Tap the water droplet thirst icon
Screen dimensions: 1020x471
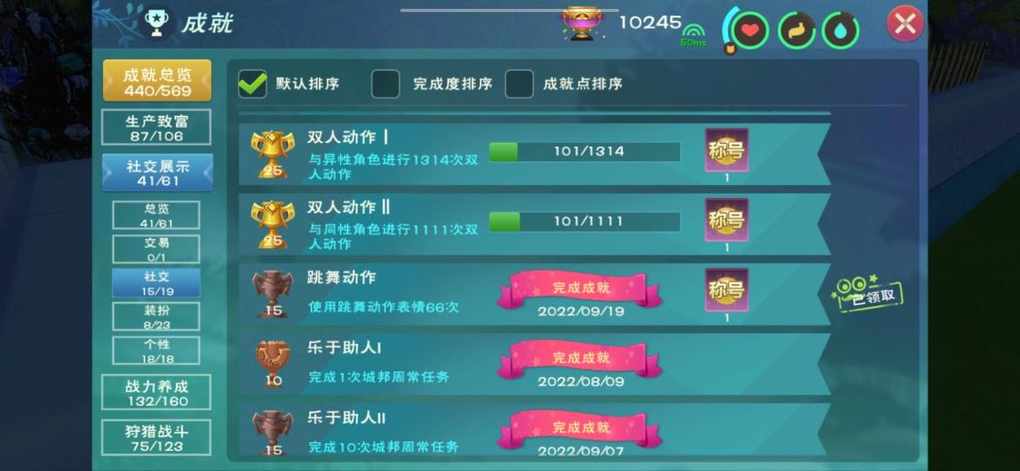point(840,30)
